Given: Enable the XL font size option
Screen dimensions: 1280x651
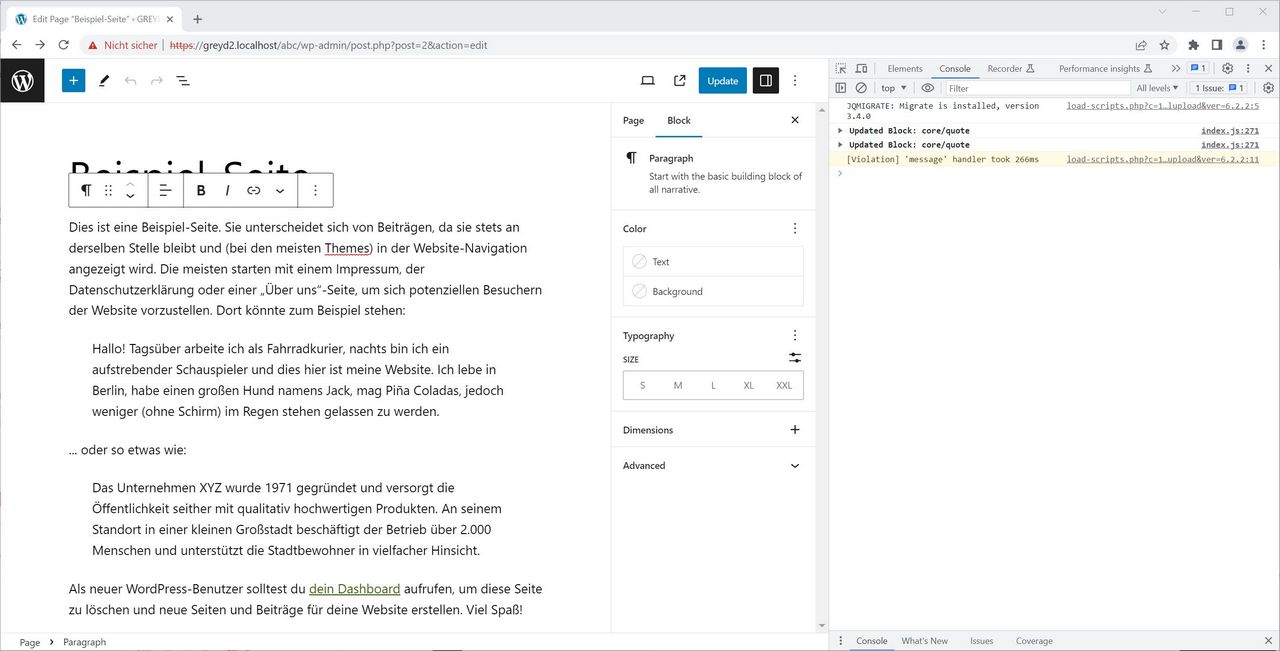Looking at the screenshot, I should point(748,385).
